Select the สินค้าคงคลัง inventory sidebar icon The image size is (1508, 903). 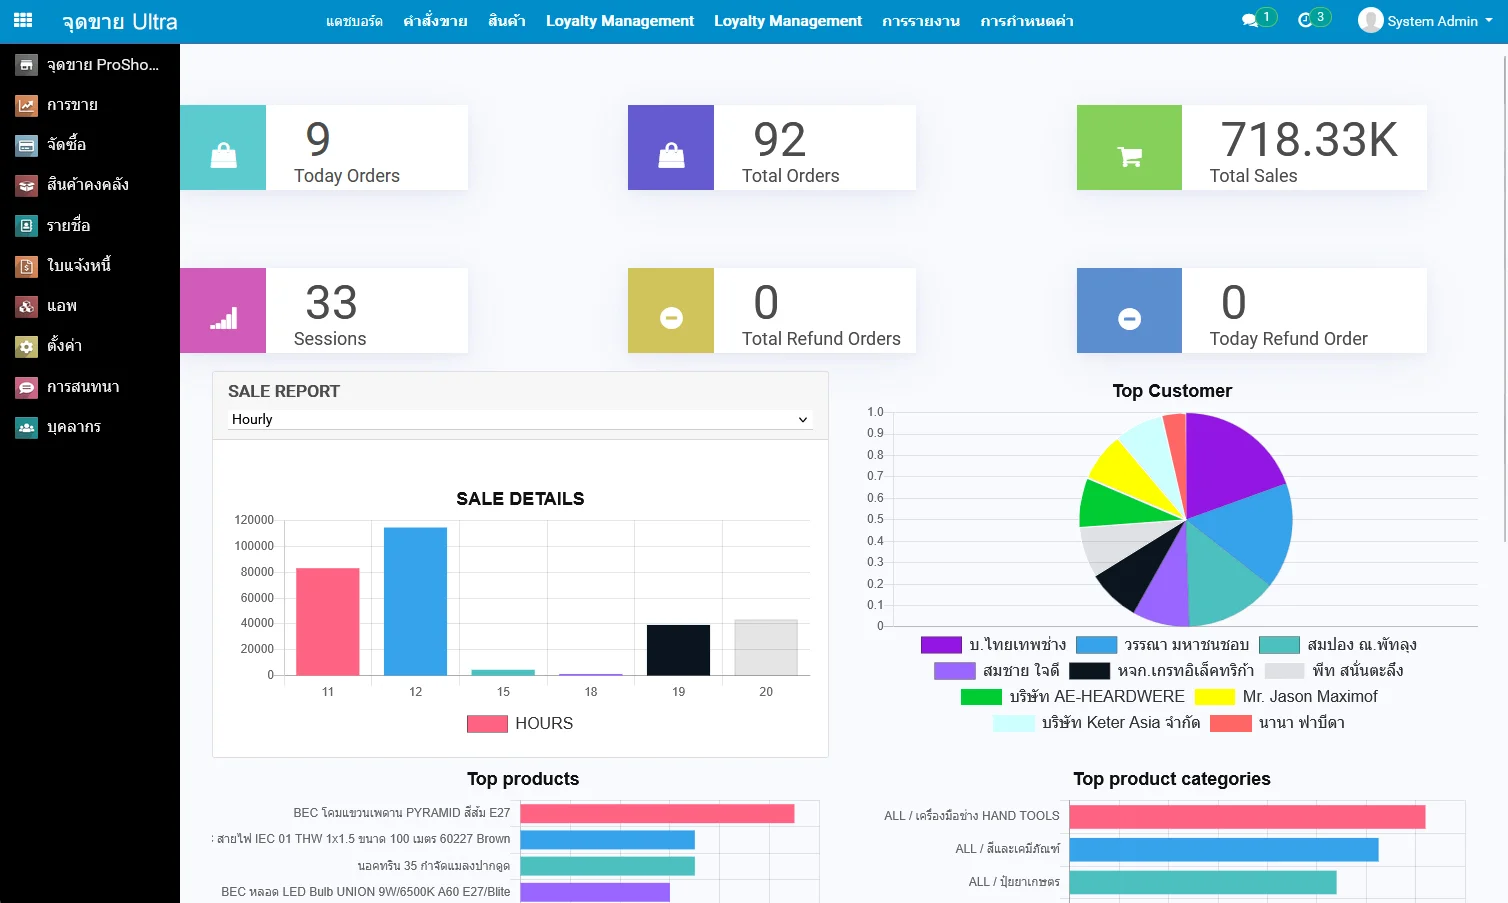click(26, 185)
